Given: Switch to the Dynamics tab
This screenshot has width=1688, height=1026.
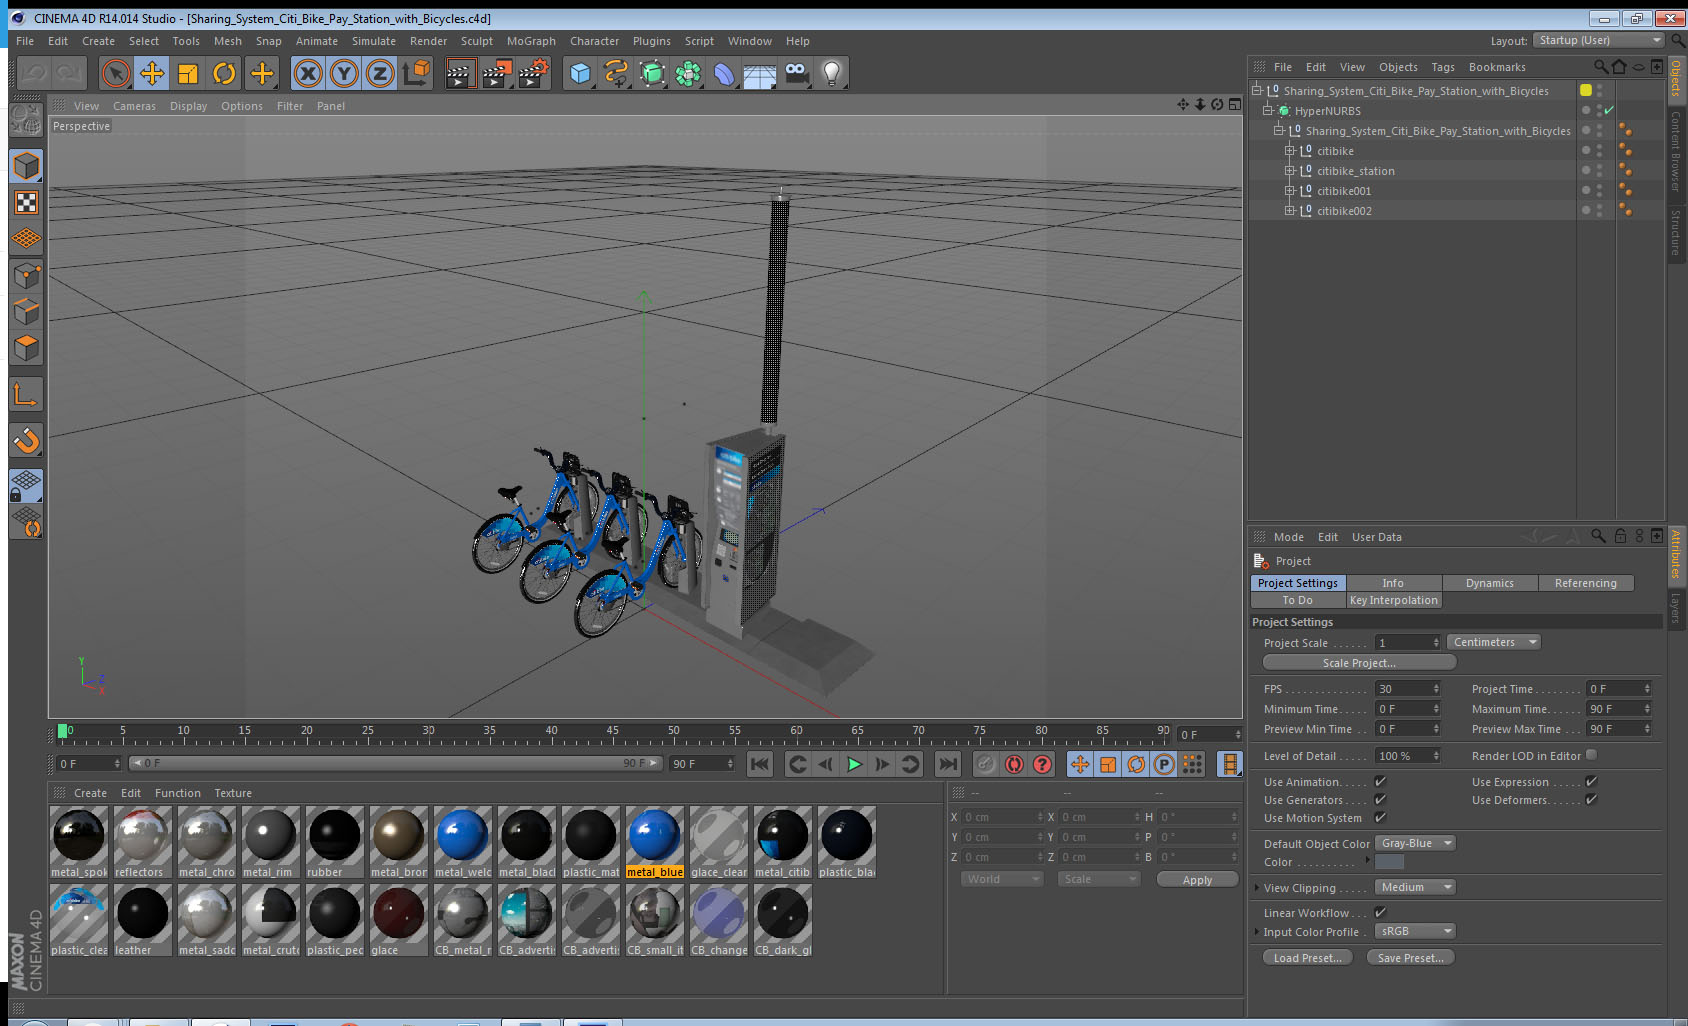Looking at the screenshot, I should pos(1489,583).
